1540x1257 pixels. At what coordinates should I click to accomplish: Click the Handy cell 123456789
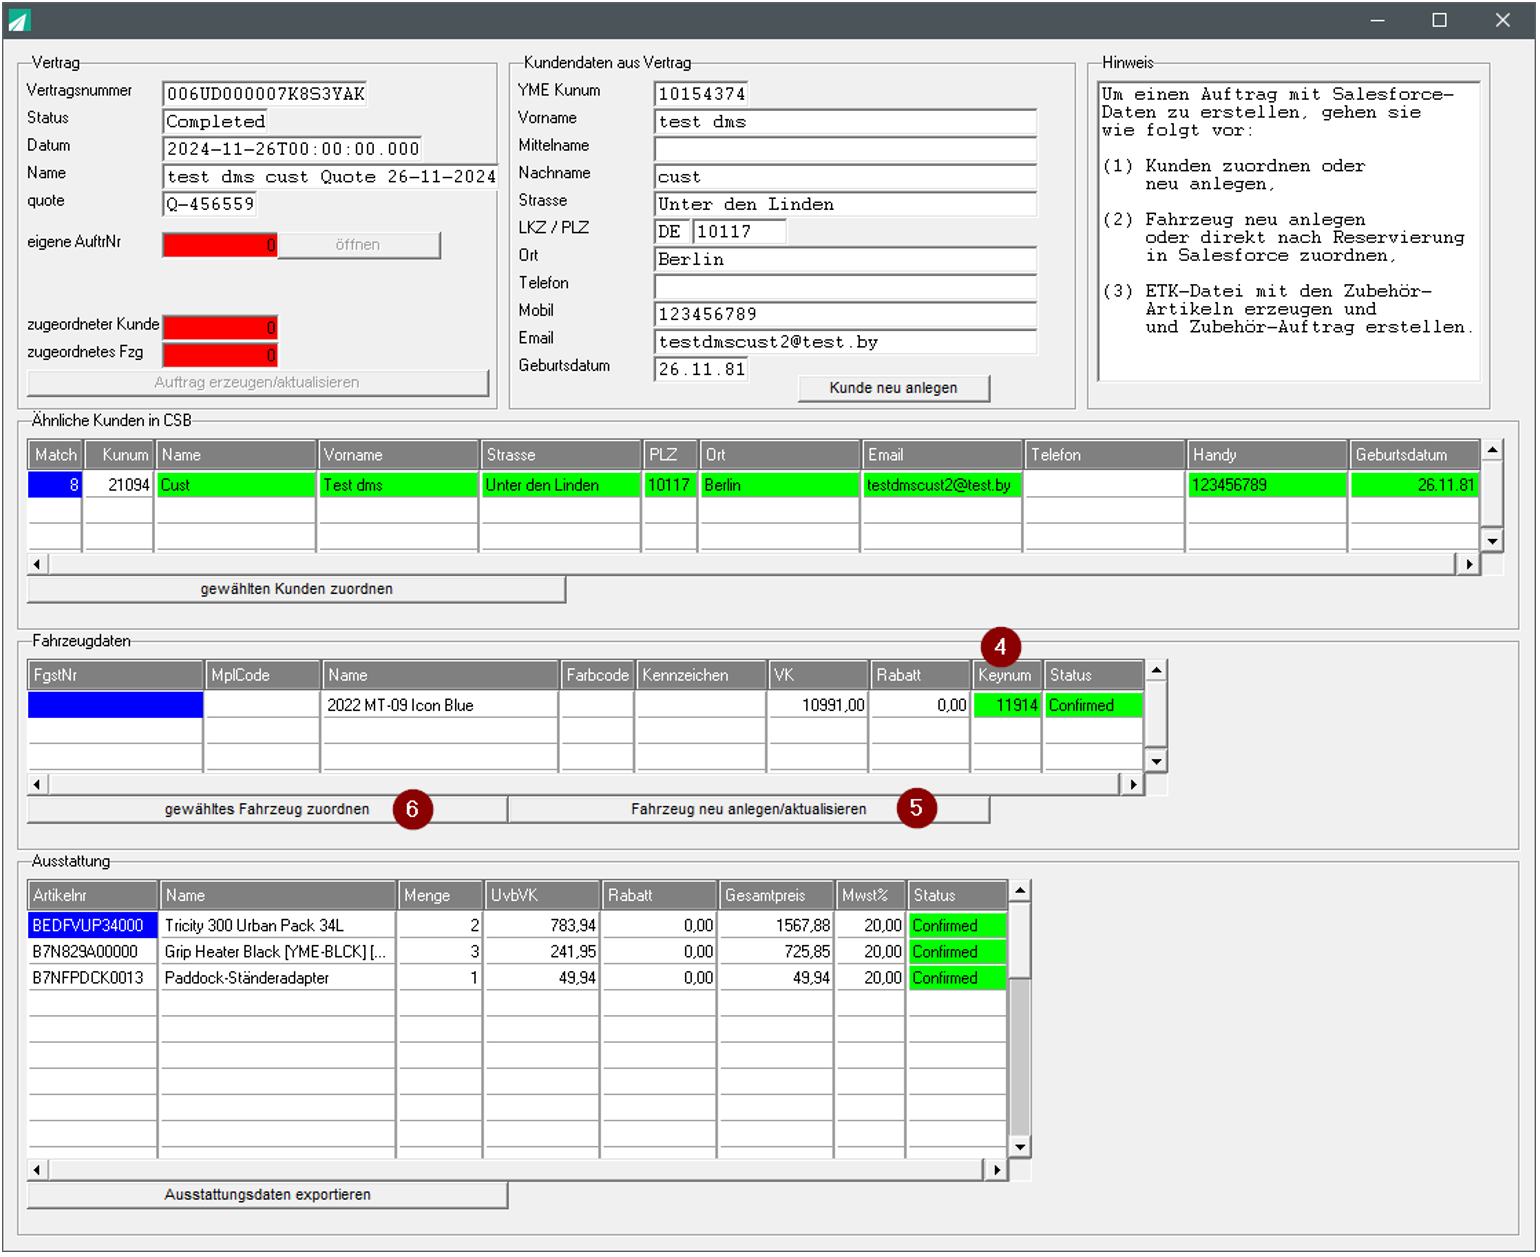coord(1266,485)
